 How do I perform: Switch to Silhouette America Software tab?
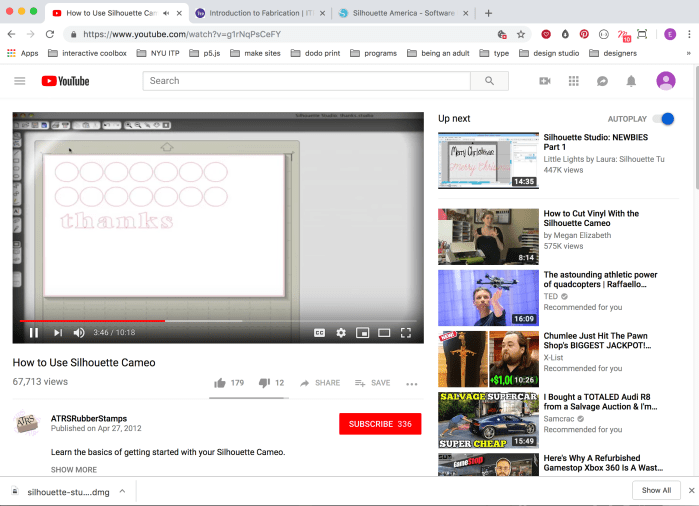click(x=403, y=13)
